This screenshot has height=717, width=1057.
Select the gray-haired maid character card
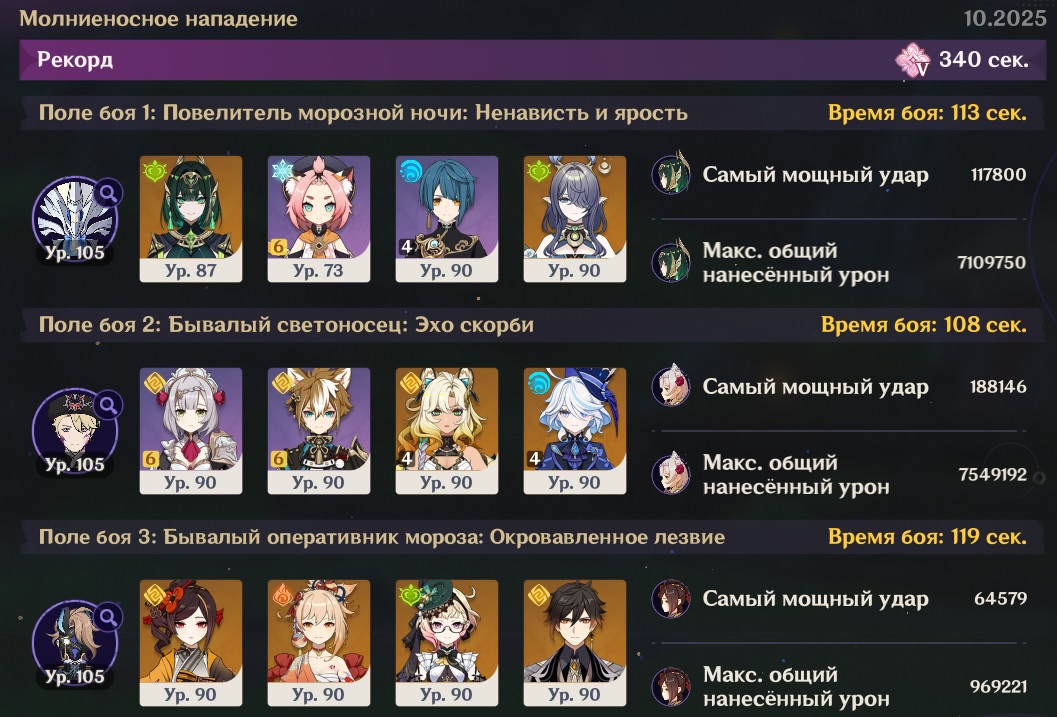pyautogui.click(x=191, y=431)
